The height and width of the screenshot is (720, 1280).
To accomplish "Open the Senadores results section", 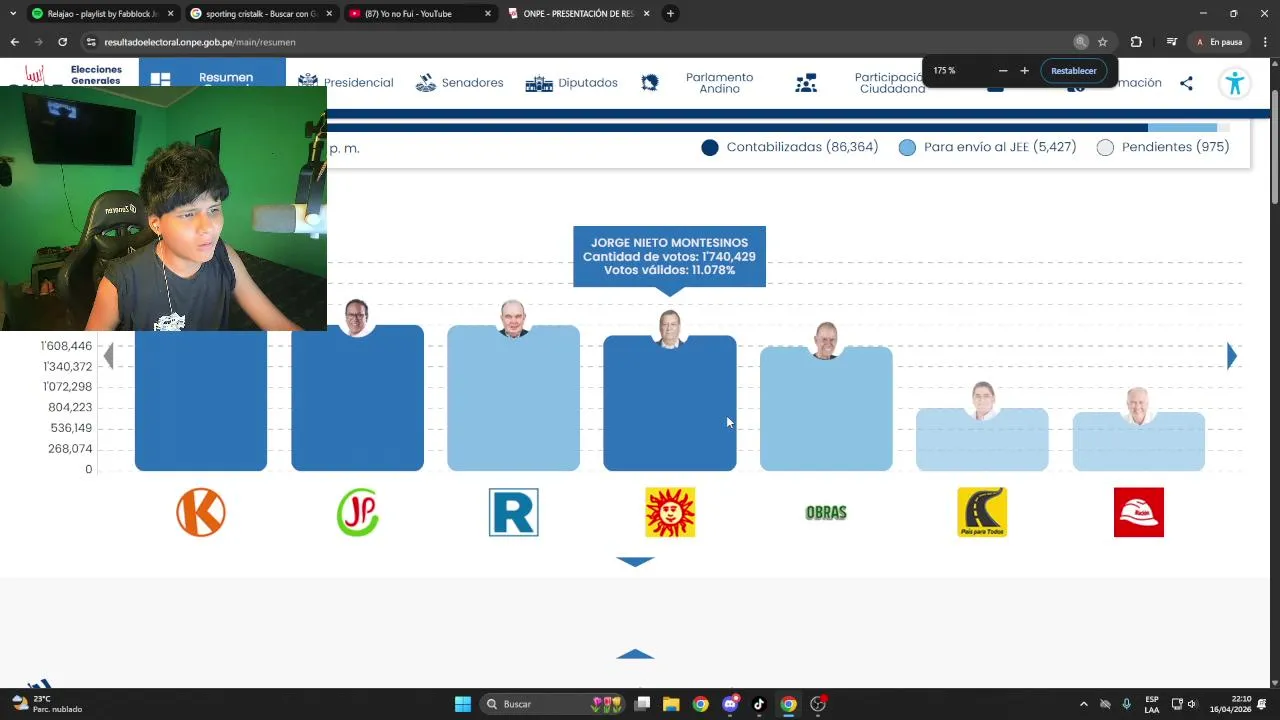I will coord(460,83).
